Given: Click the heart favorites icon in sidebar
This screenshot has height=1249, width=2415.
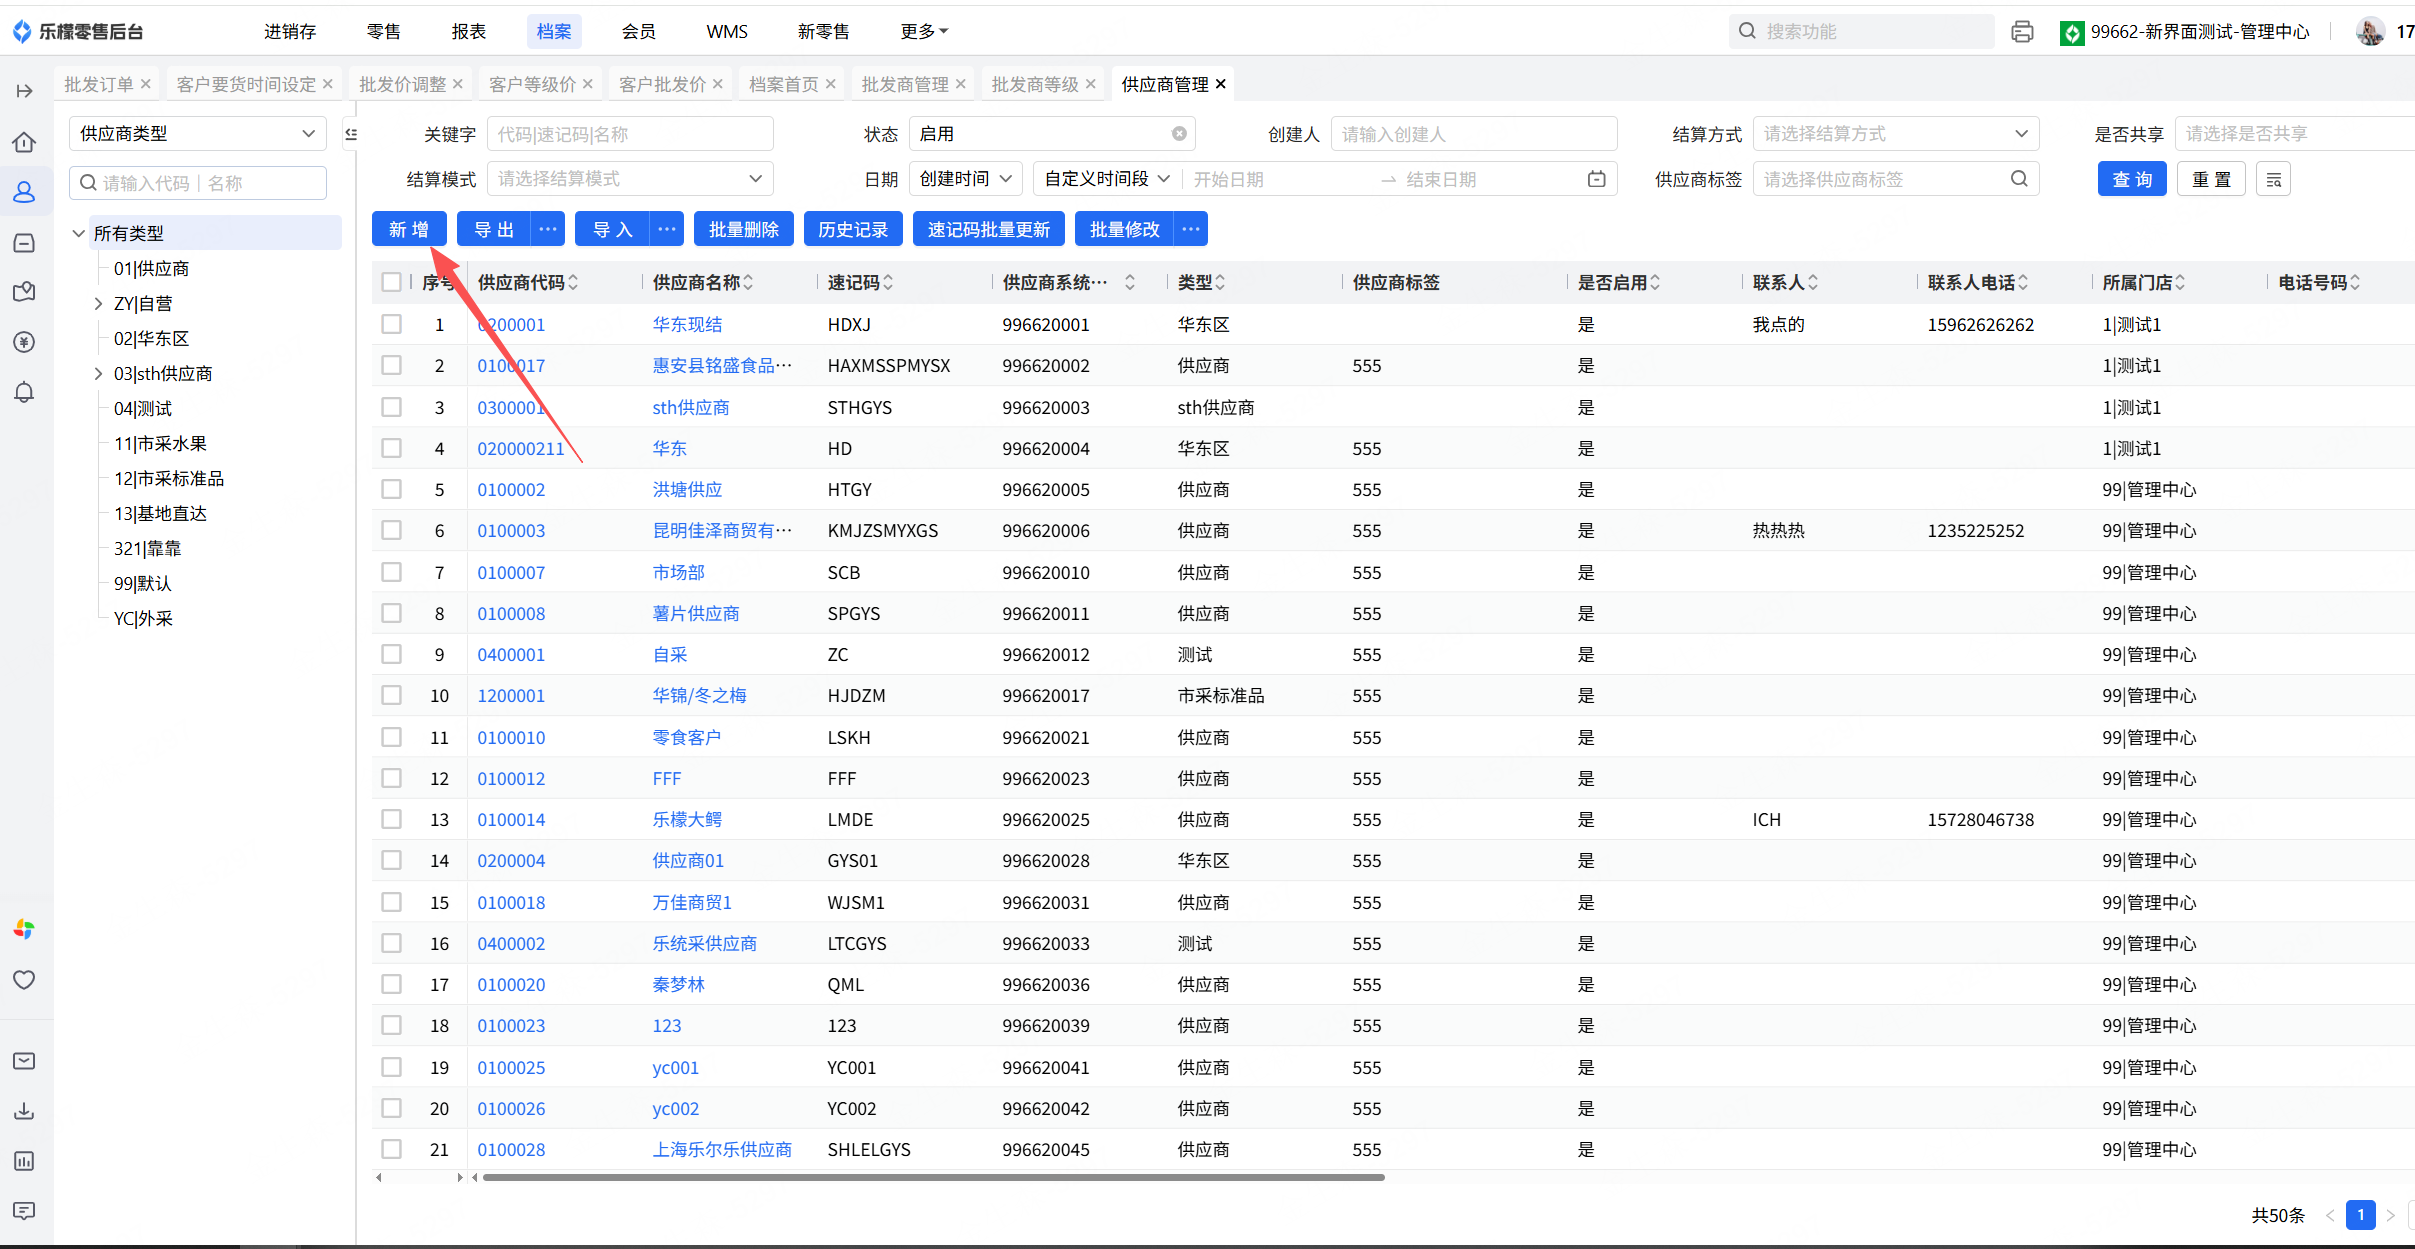Looking at the screenshot, I should pos(24,980).
